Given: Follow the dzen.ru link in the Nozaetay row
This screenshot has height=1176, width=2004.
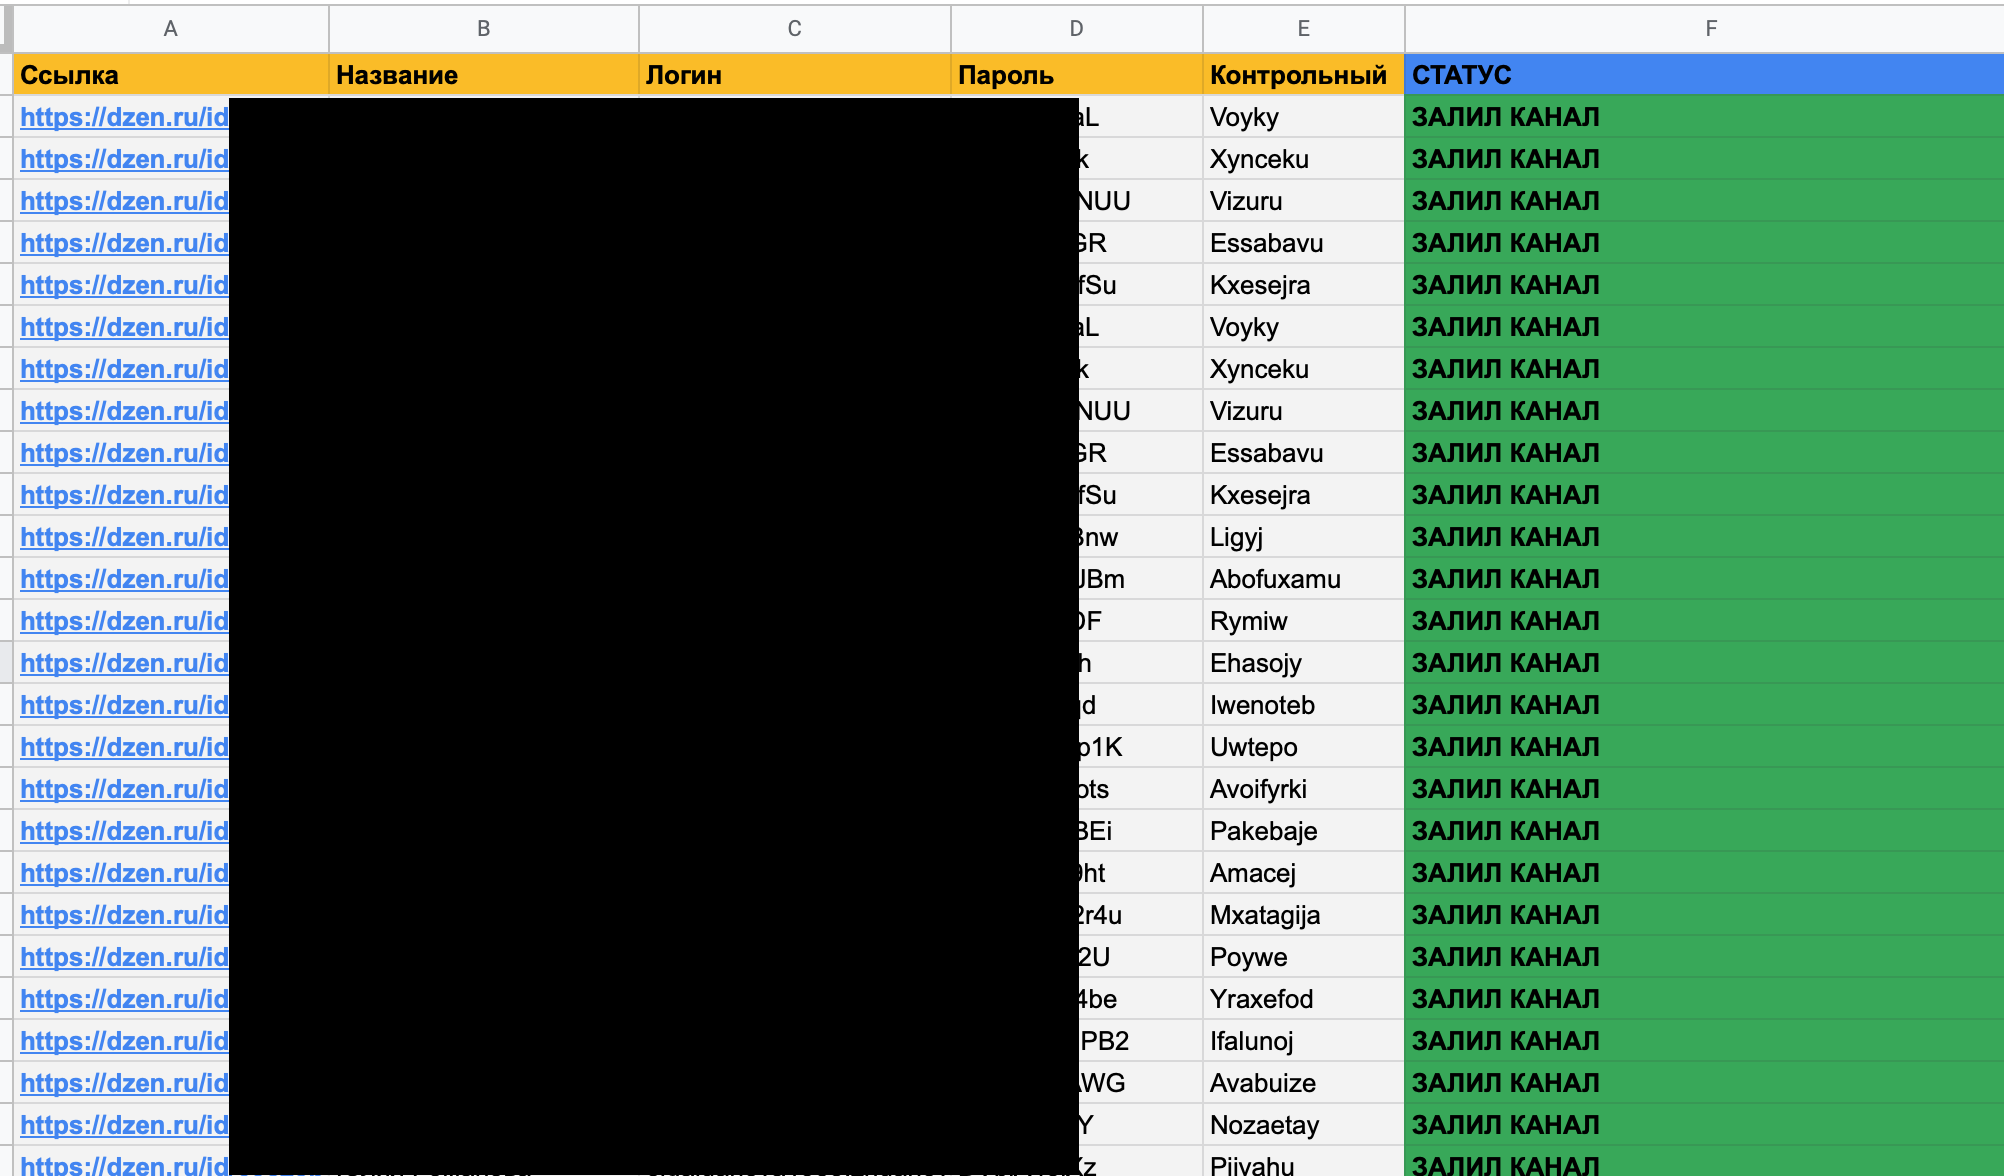Looking at the screenshot, I should point(124,1125).
